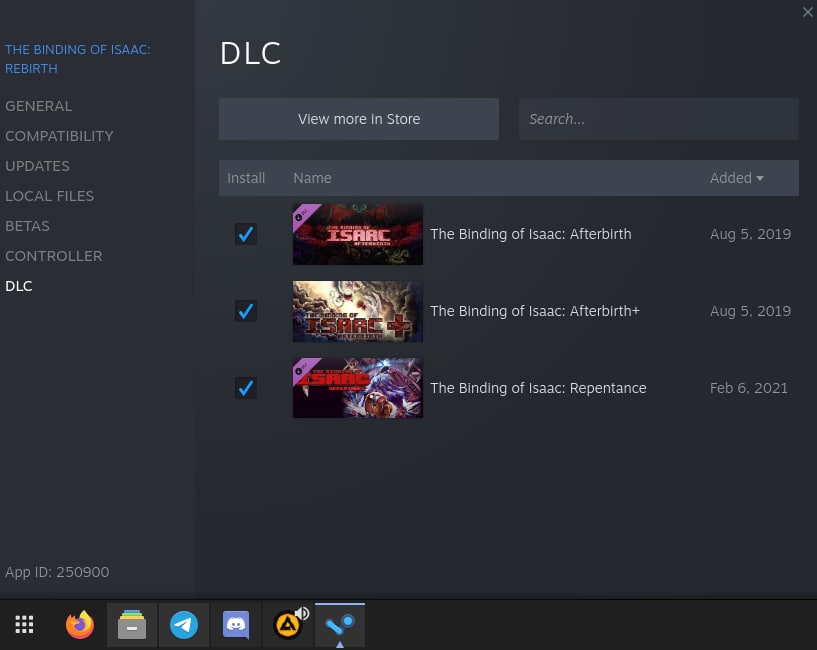817x650 pixels.
Task: Switch to the Compatibility section
Action: coord(59,136)
